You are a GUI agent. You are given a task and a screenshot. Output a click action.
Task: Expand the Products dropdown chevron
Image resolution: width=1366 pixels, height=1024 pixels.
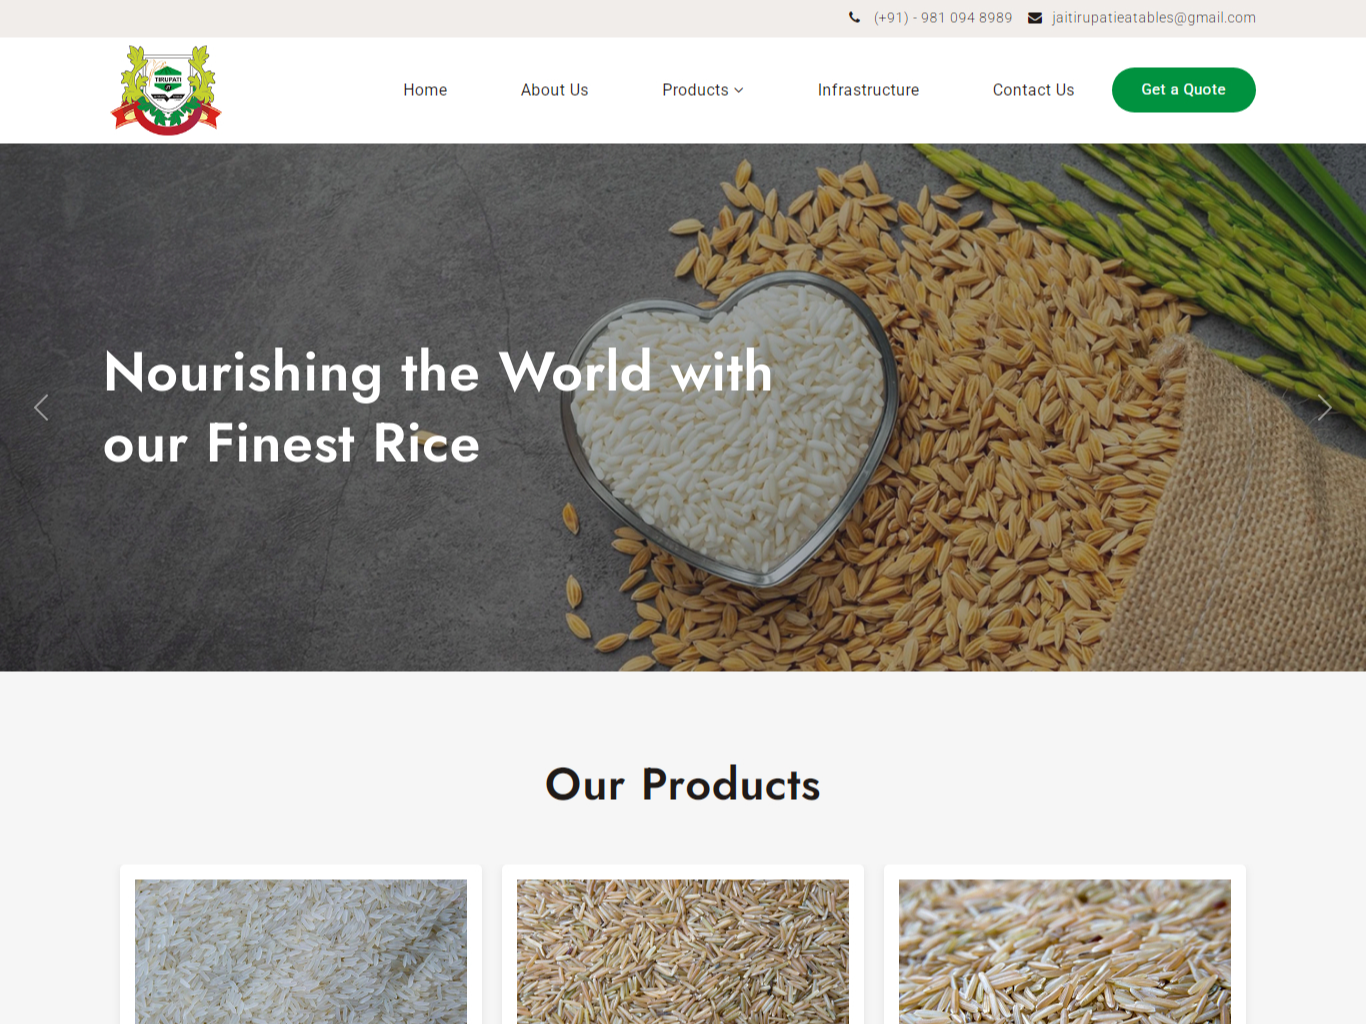coord(739,90)
